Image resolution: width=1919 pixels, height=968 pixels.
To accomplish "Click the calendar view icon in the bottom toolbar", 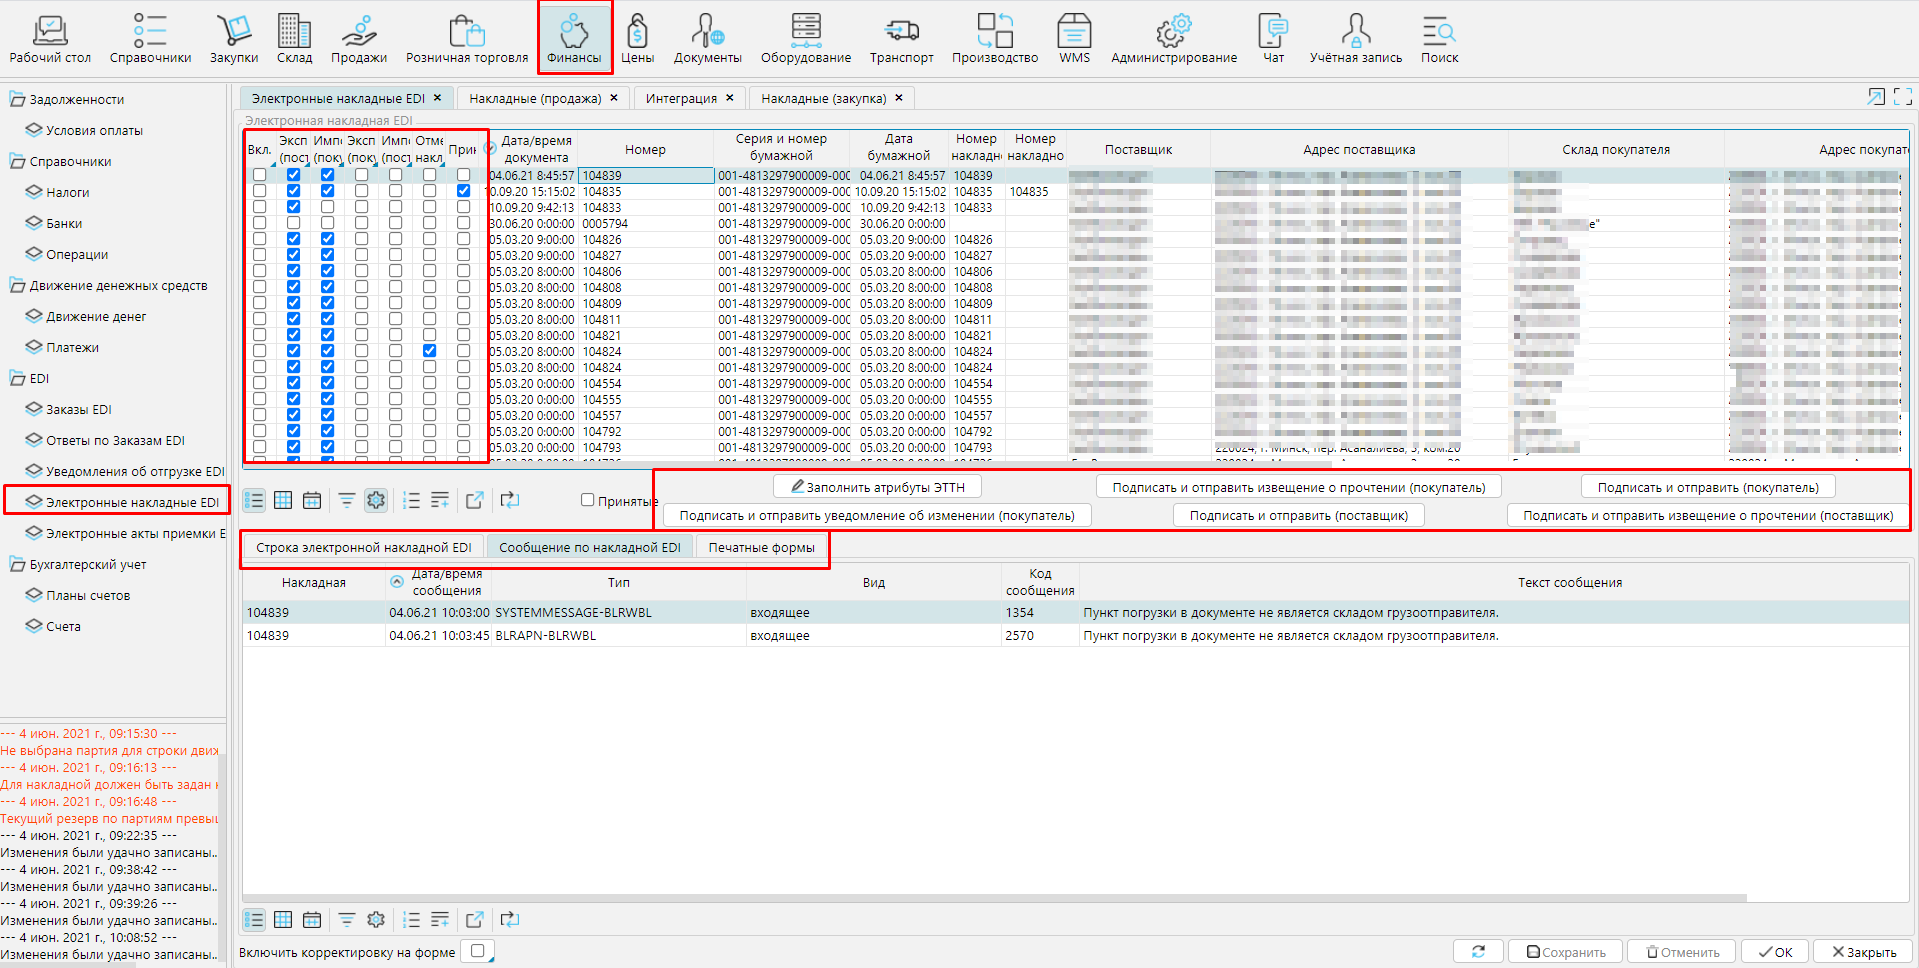I will 312,919.
